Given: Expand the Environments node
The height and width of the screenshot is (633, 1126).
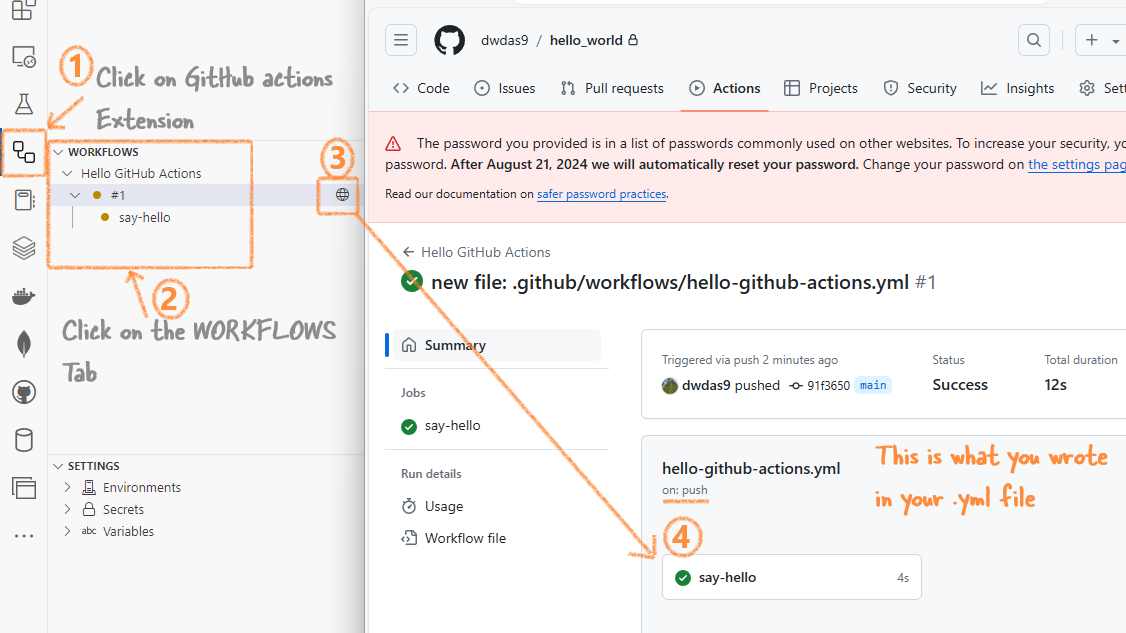Looking at the screenshot, I should click(x=68, y=487).
